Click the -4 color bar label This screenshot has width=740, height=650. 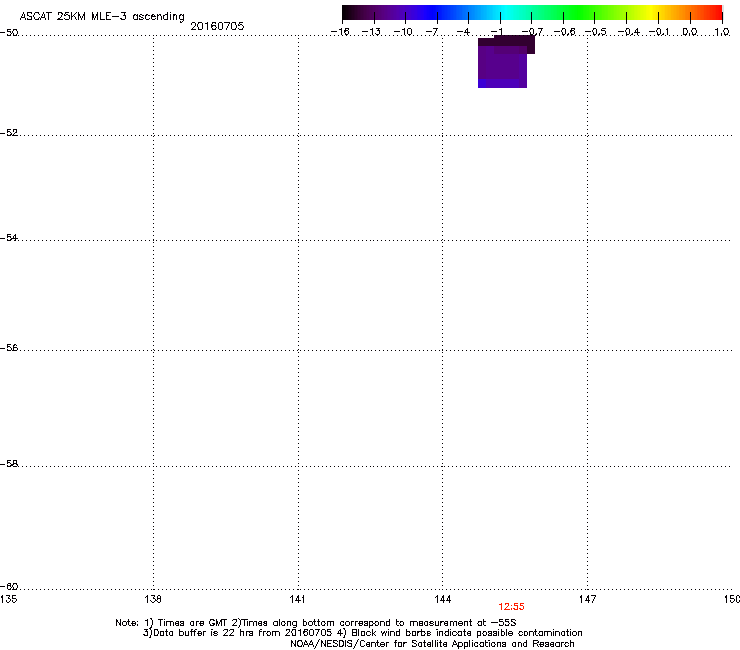[463, 32]
